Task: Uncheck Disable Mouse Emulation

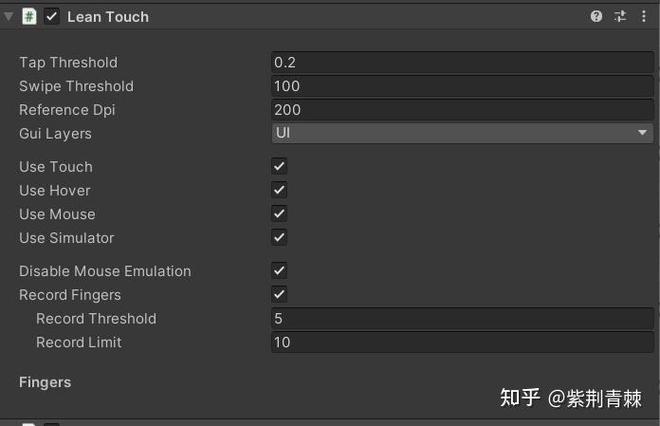Action: point(279,271)
